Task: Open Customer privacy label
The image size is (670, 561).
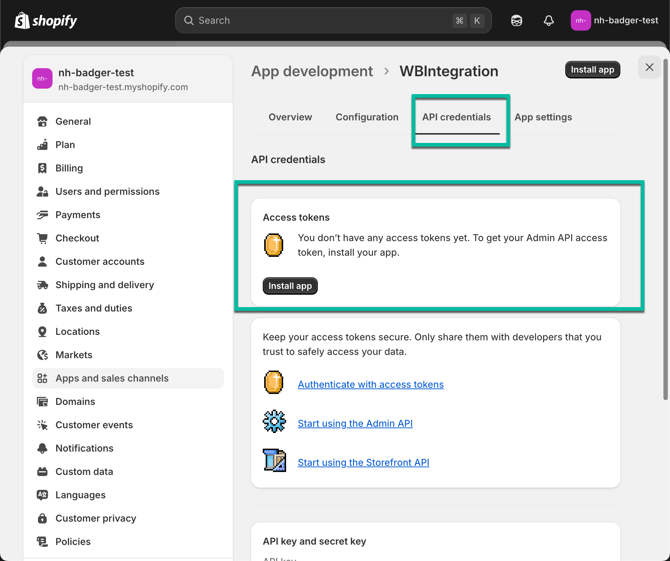Action: click(x=96, y=518)
